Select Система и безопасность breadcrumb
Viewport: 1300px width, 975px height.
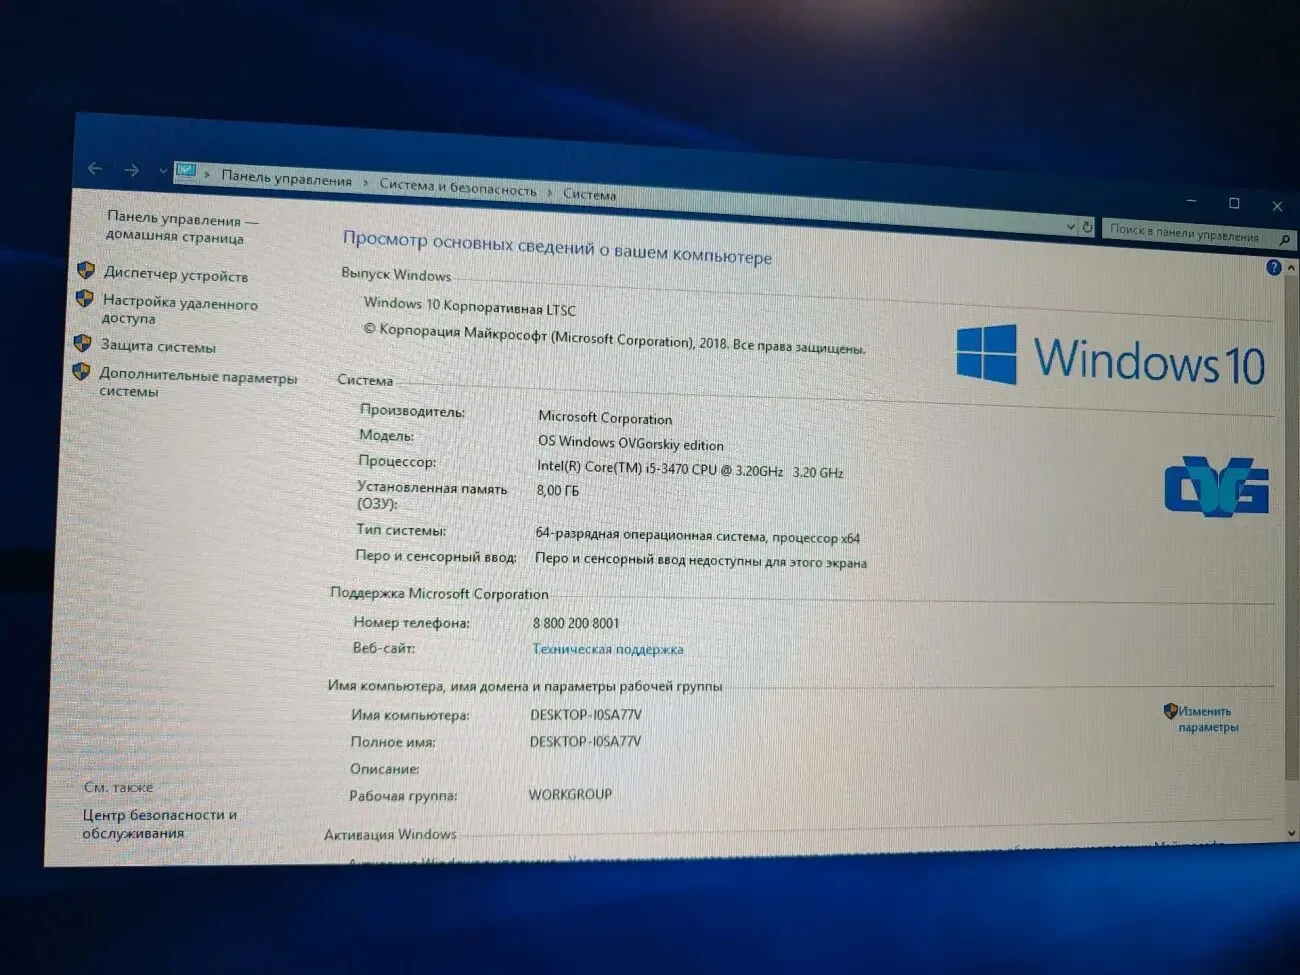(457, 187)
